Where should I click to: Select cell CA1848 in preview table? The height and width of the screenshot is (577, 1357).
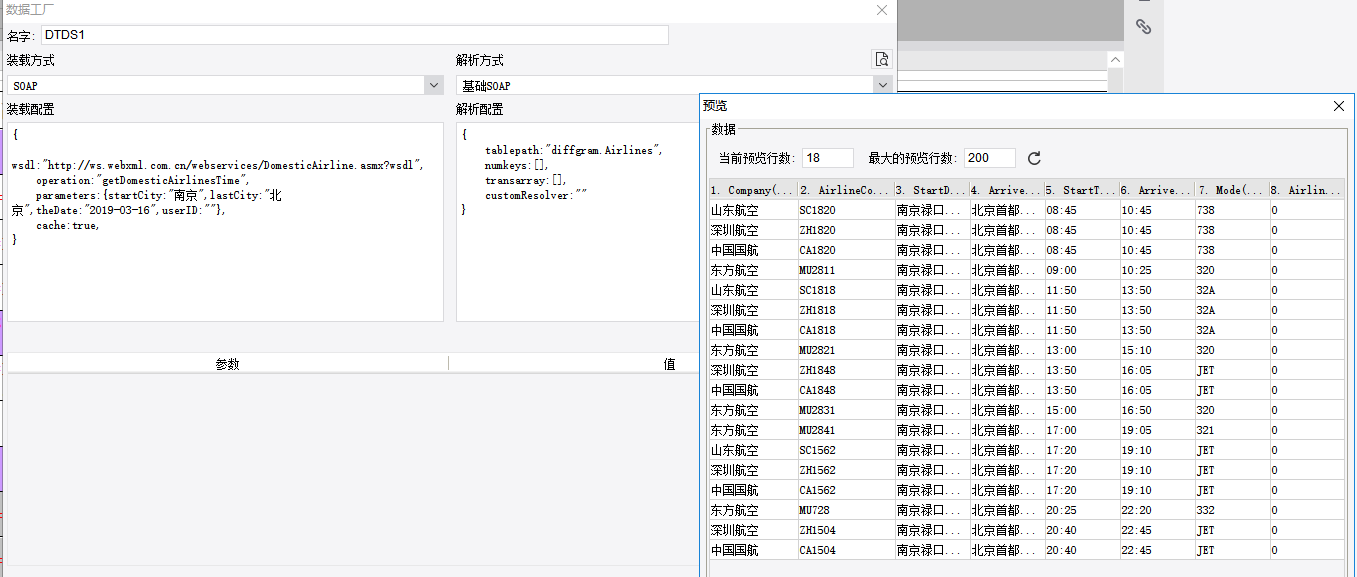[846, 390]
